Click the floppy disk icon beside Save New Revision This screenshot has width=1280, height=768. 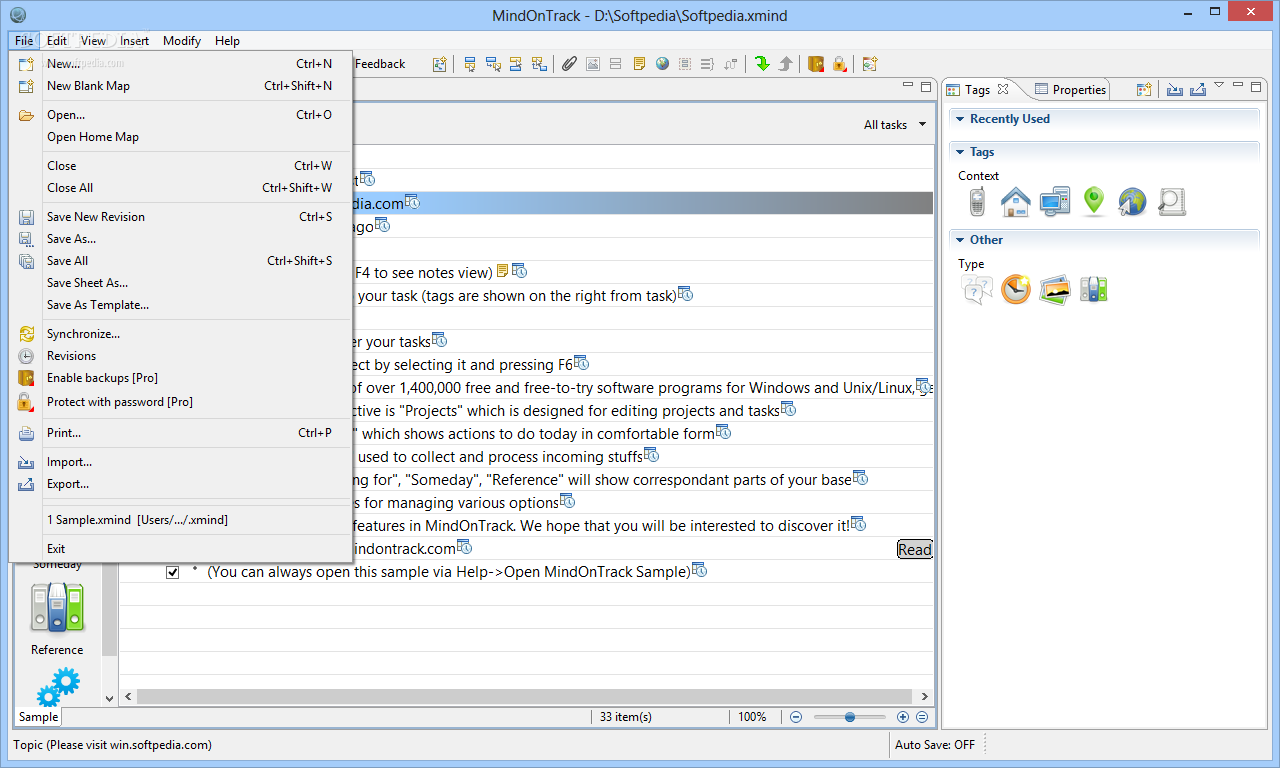tap(27, 217)
